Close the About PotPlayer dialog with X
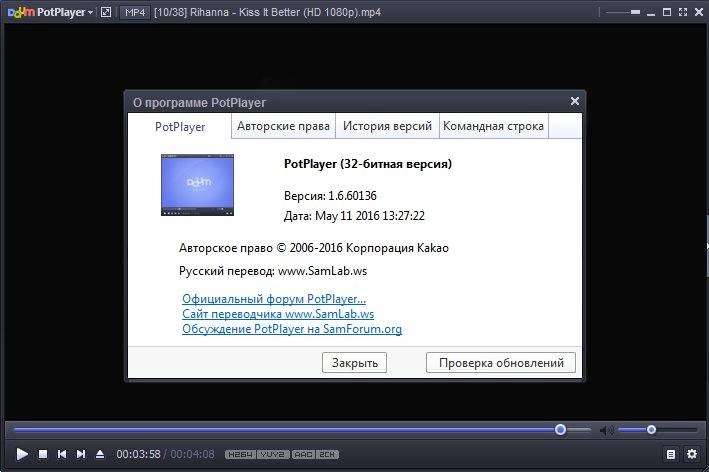Screen dimensions: 709x472 tap(575, 101)
